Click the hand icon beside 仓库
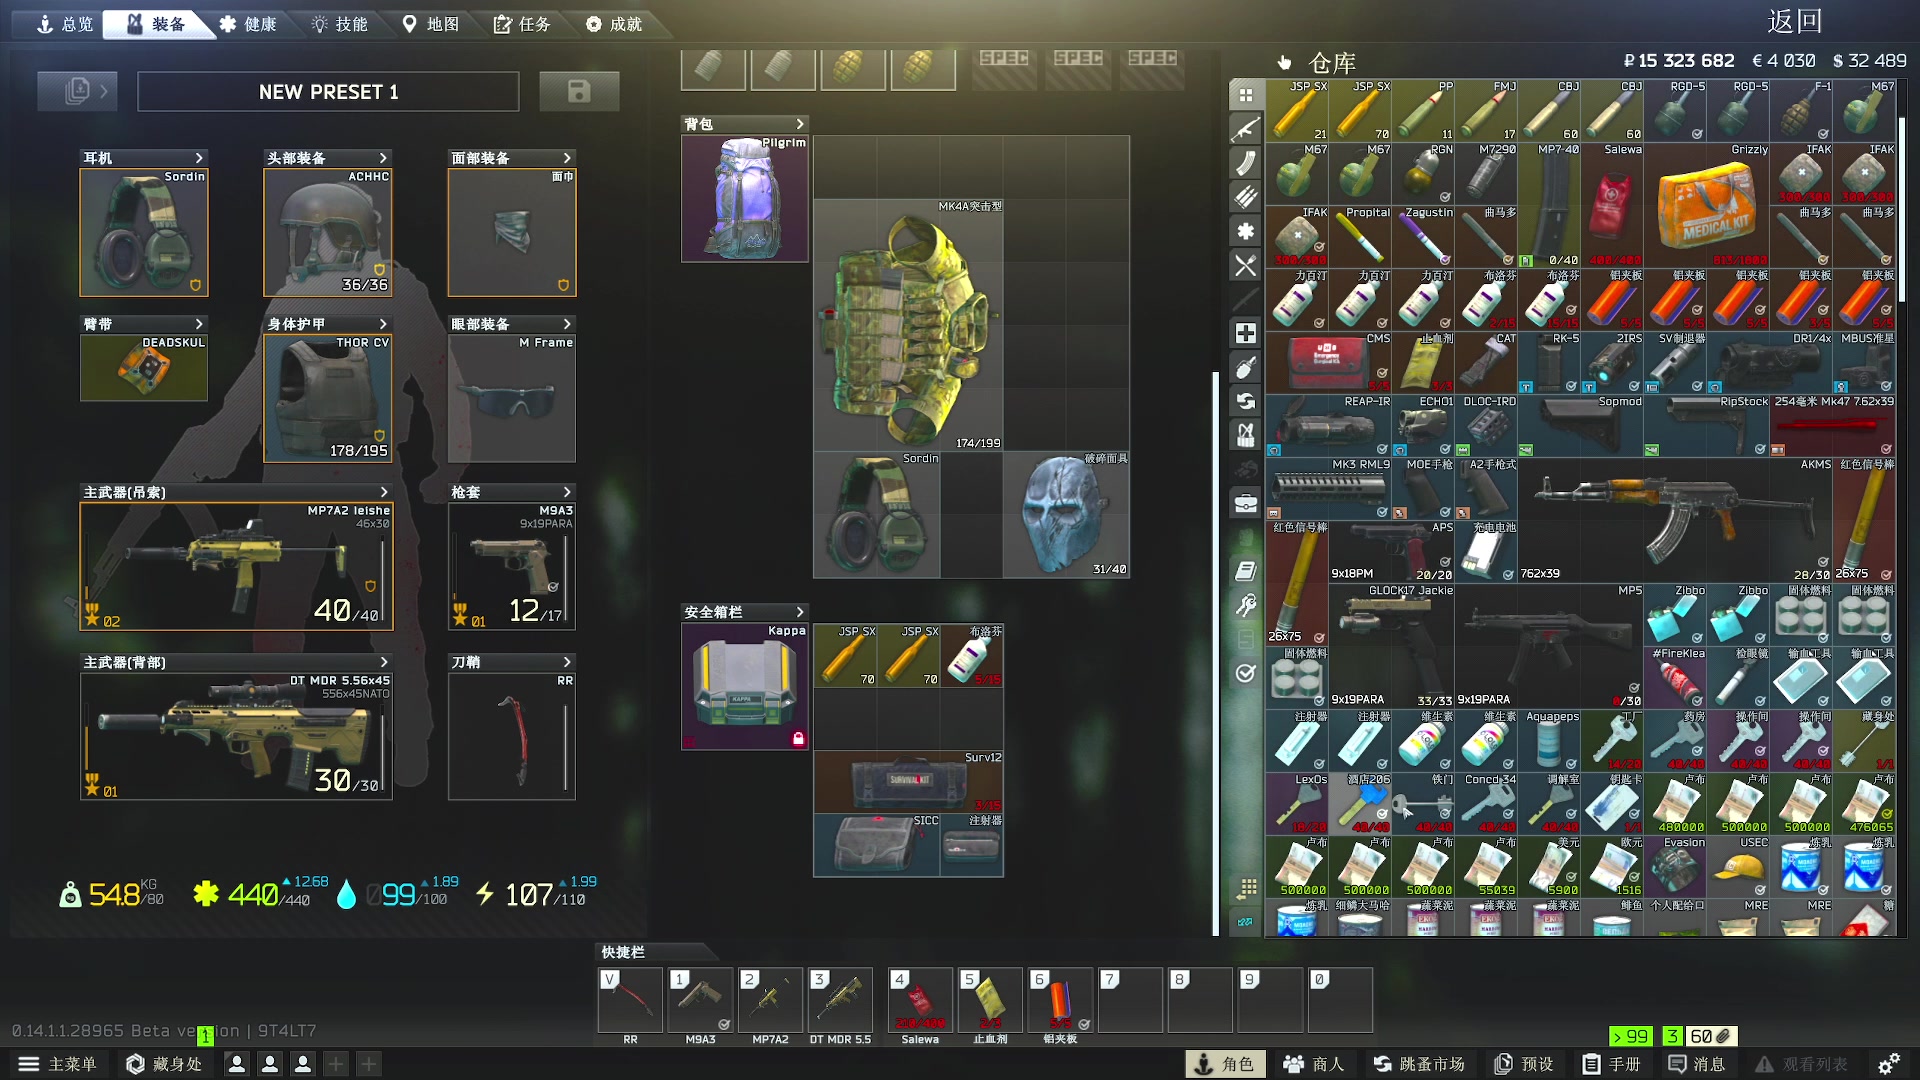Viewport: 1920px width, 1080px height. 1285,63
